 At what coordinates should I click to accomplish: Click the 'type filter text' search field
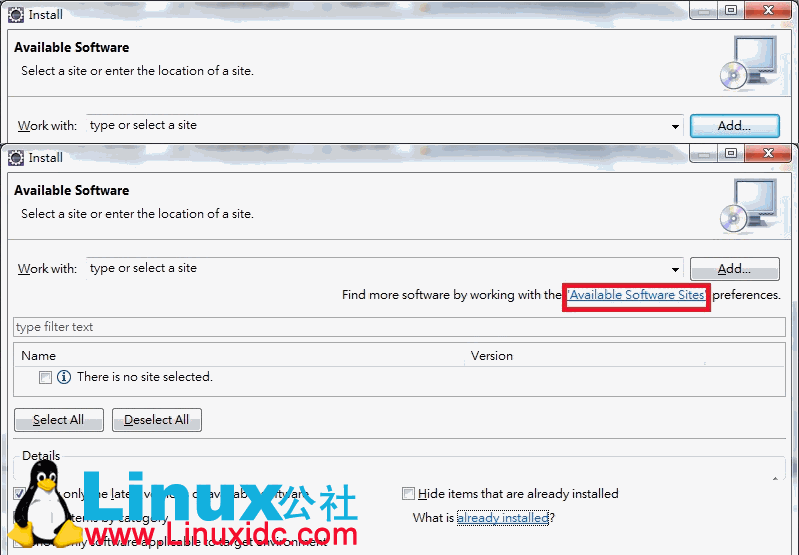tap(400, 327)
